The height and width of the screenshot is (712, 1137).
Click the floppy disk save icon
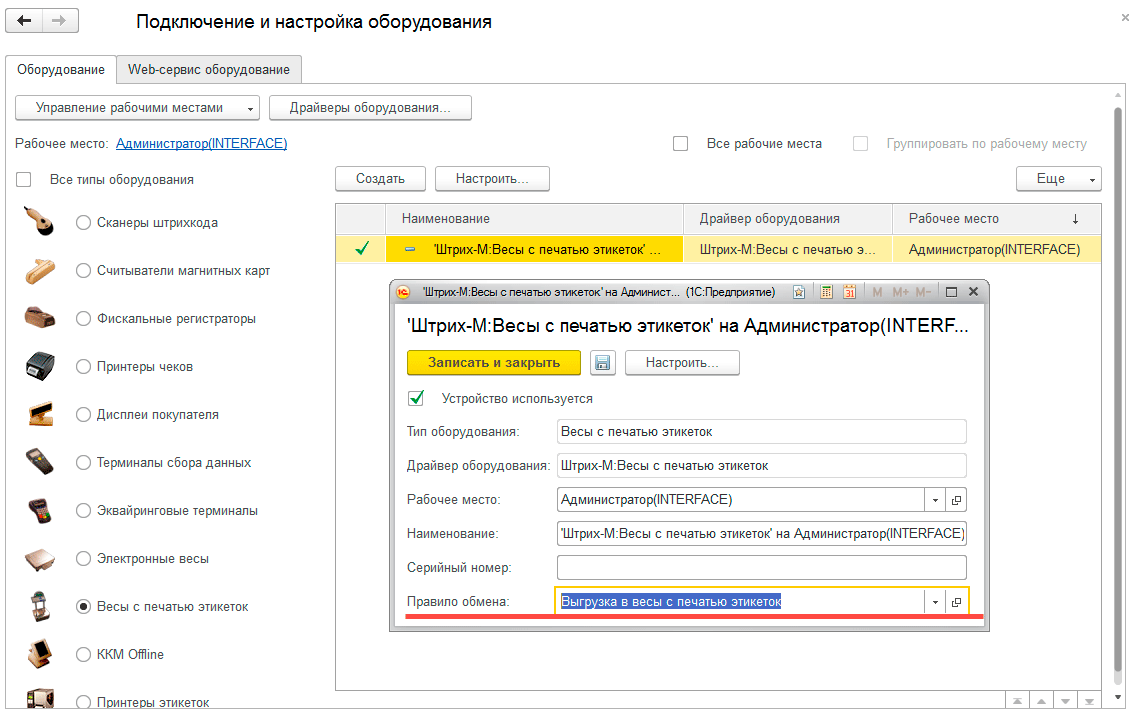click(602, 363)
